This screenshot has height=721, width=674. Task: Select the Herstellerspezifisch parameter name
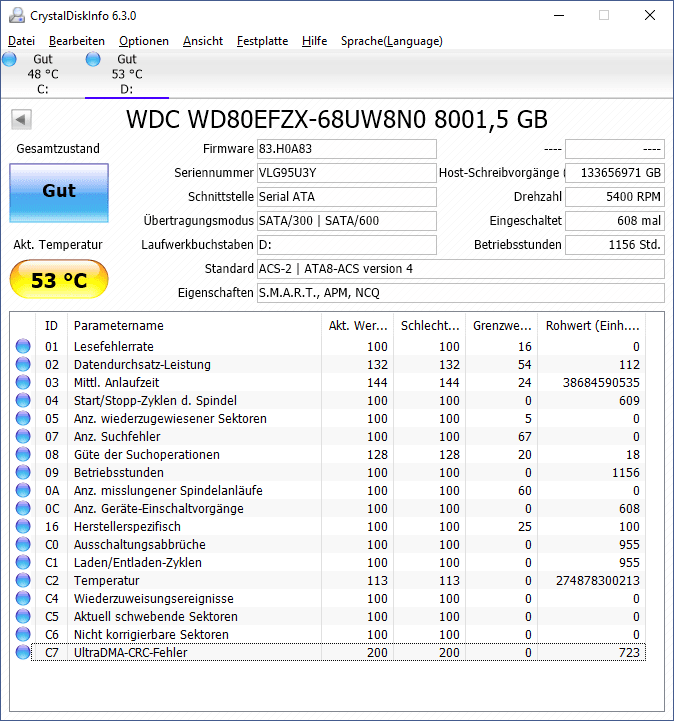(x=127, y=526)
